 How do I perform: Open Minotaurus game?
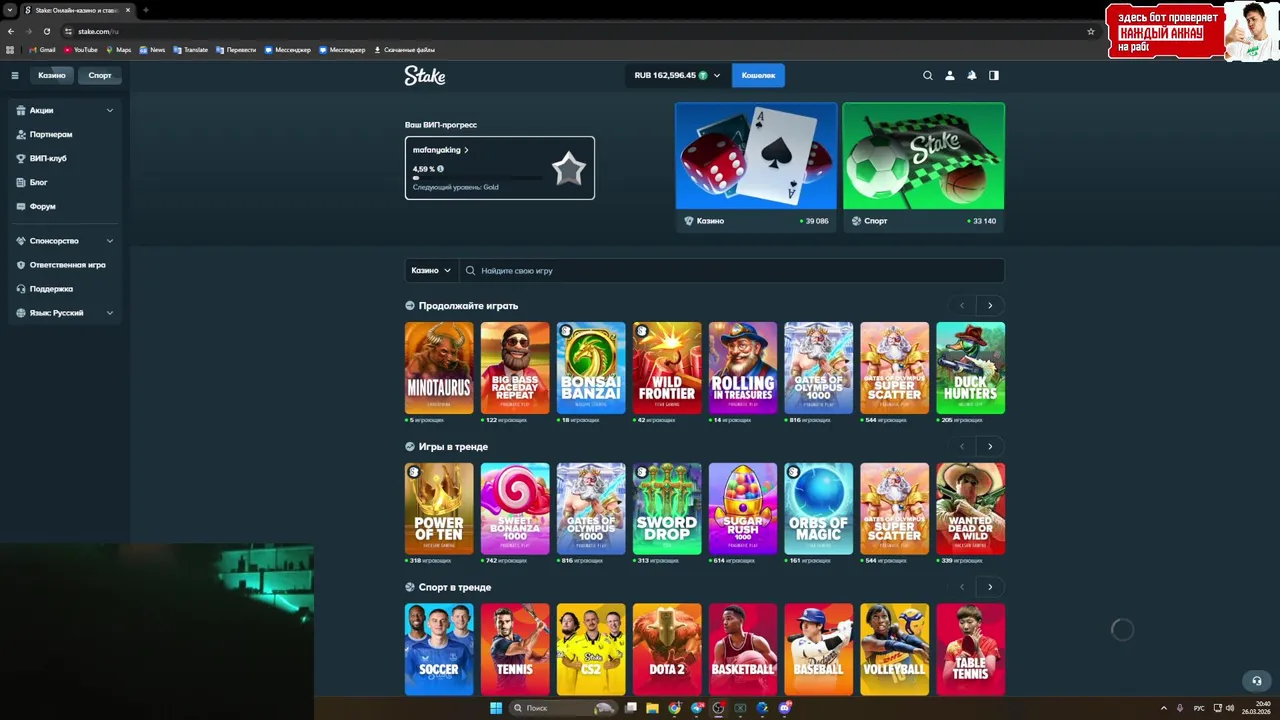439,368
